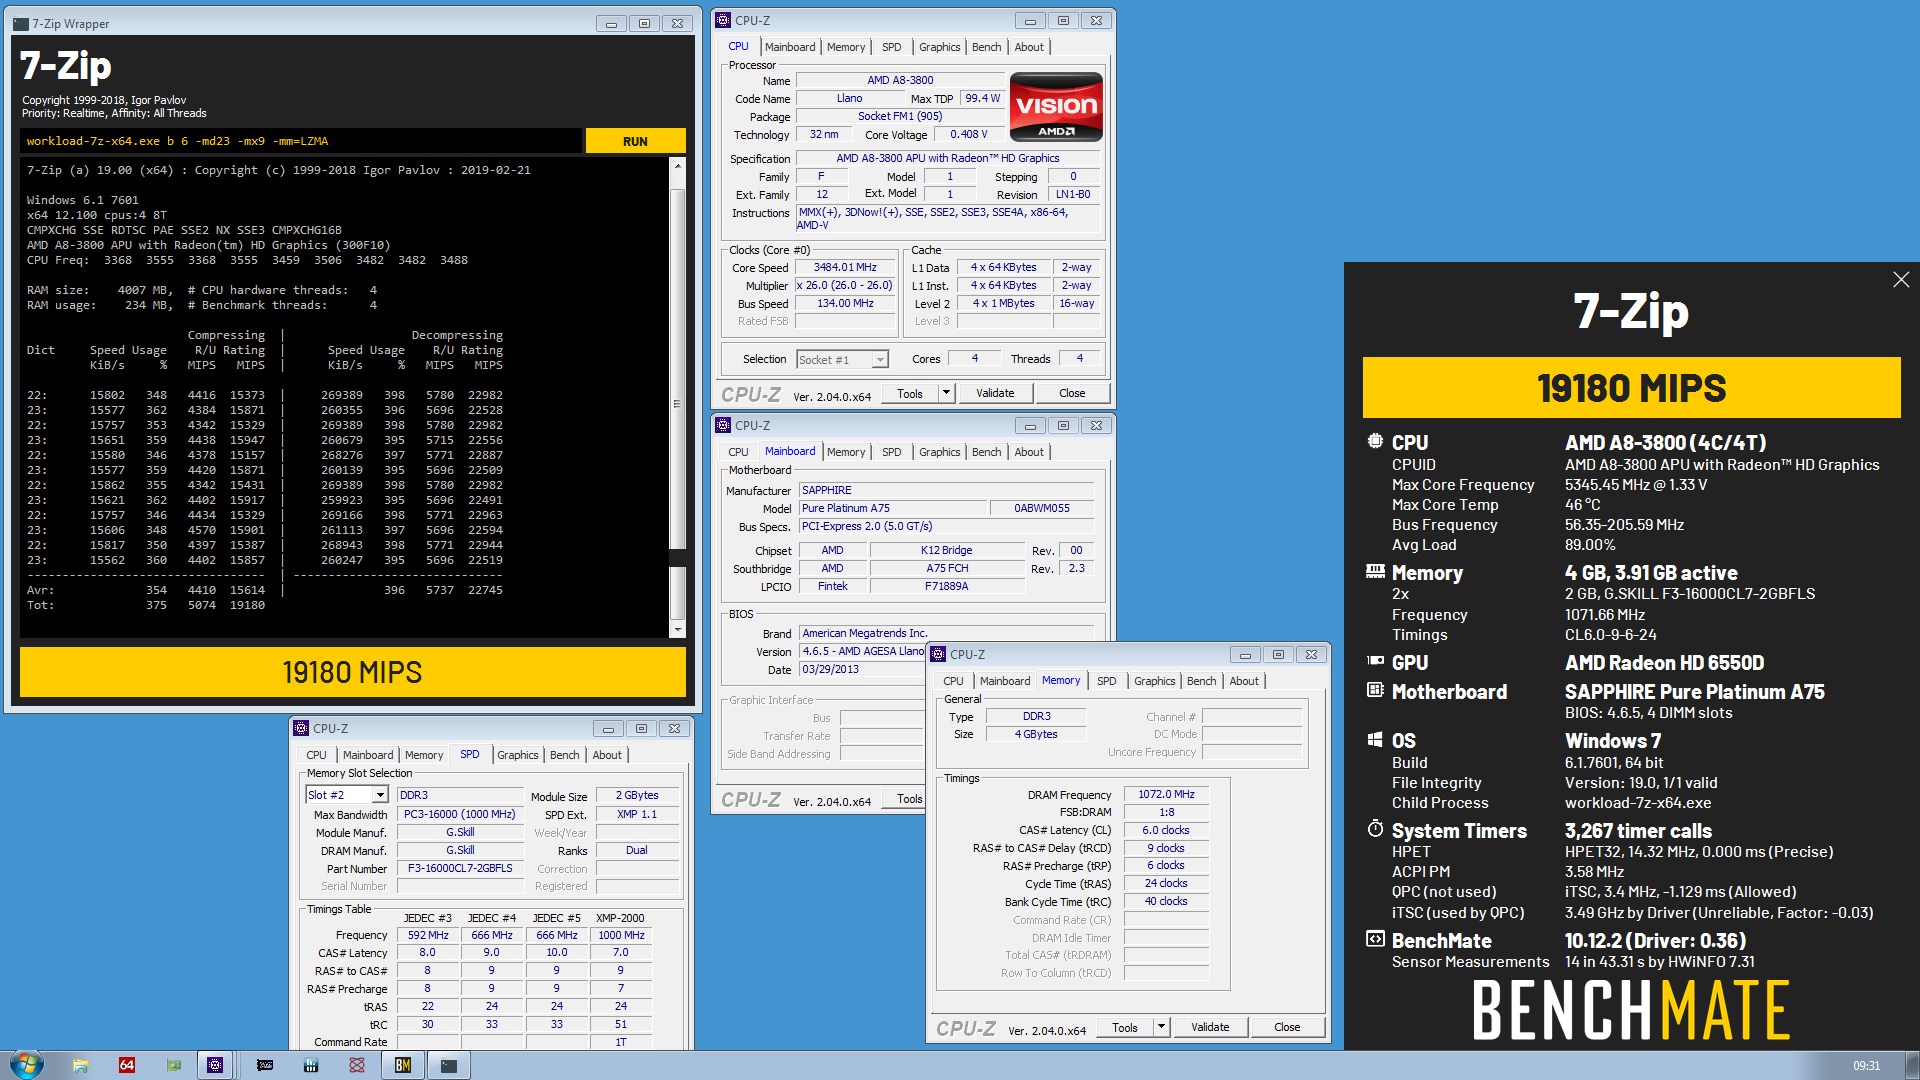
Task: Click the OS Windows icon in BenchMate panel
Action: 1375,739
